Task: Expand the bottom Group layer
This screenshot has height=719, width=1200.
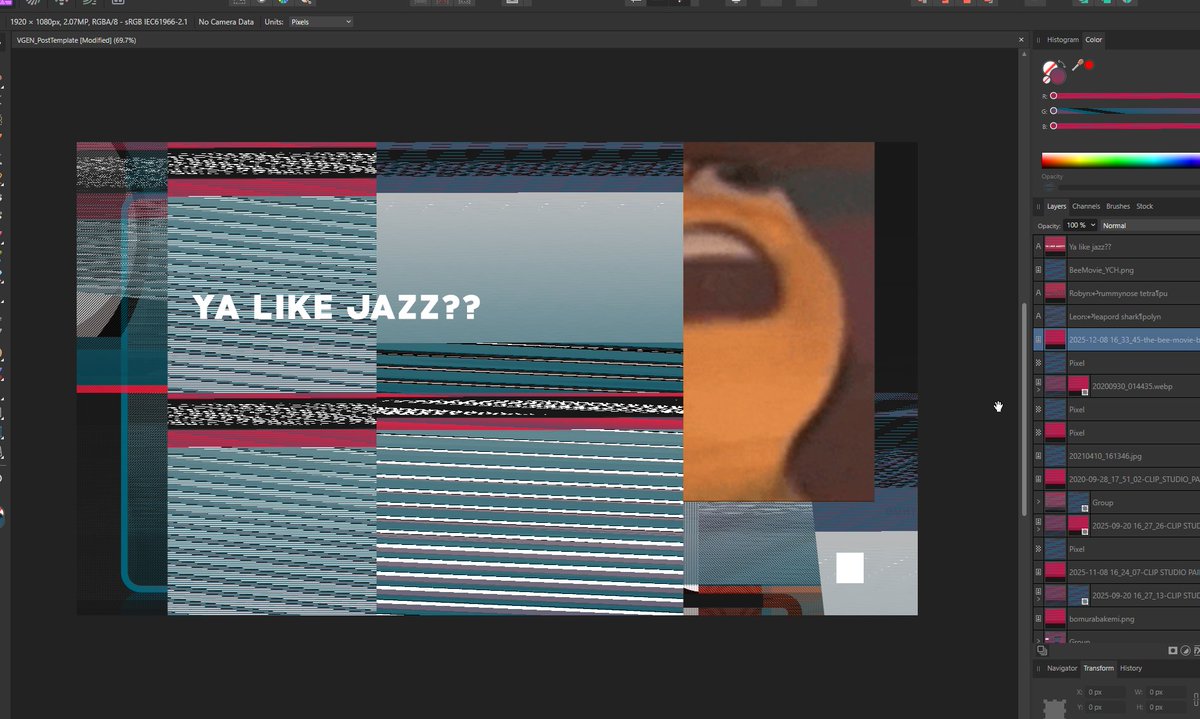Action: (x=1038, y=641)
